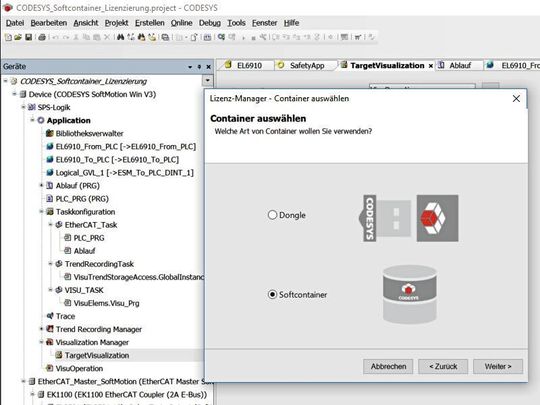Open the Debug menu
The height and width of the screenshot is (405, 540).
pos(210,23)
